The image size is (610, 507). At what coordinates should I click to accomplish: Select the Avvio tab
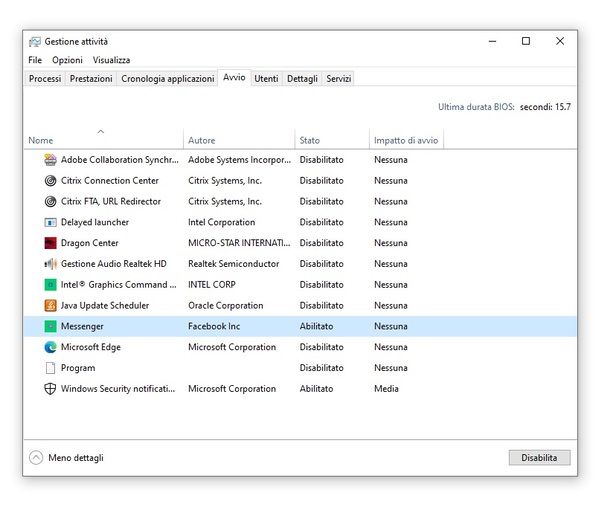click(x=234, y=77)
